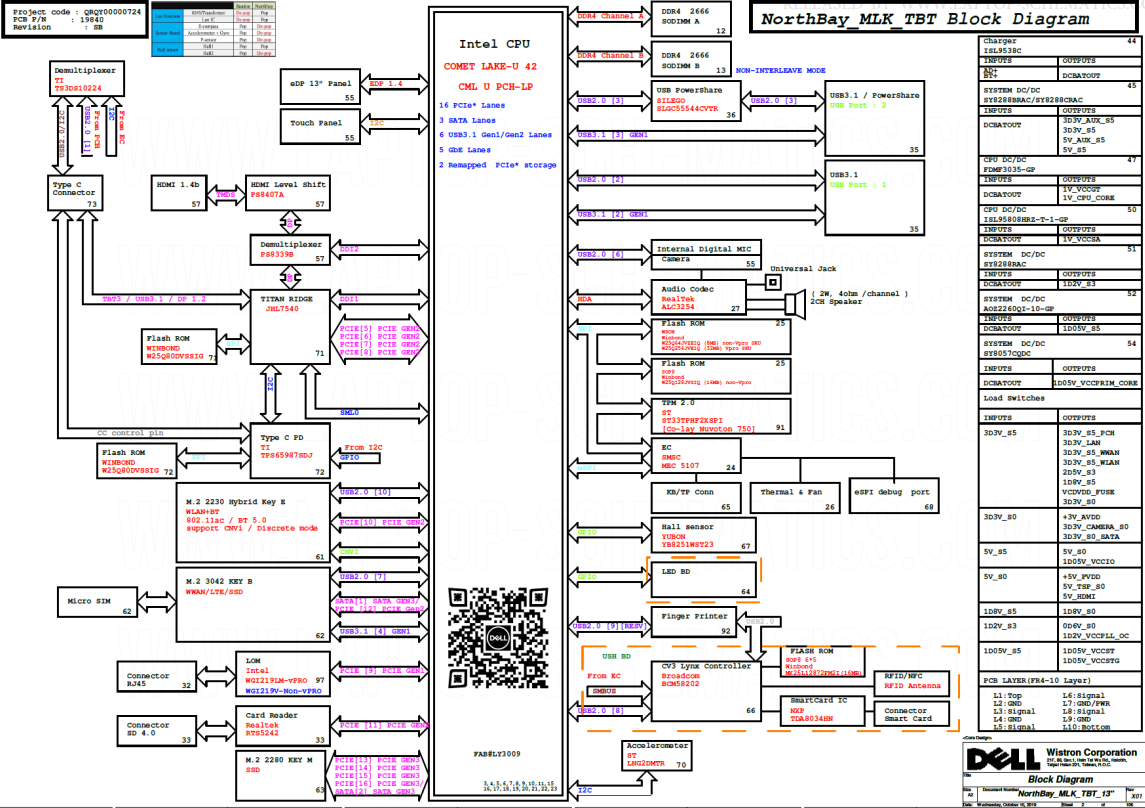Click the HDMI Level Shift PS8407A block
This screenshot has width=1145, height=808.
pyautogui.click(x=288, y=193)
